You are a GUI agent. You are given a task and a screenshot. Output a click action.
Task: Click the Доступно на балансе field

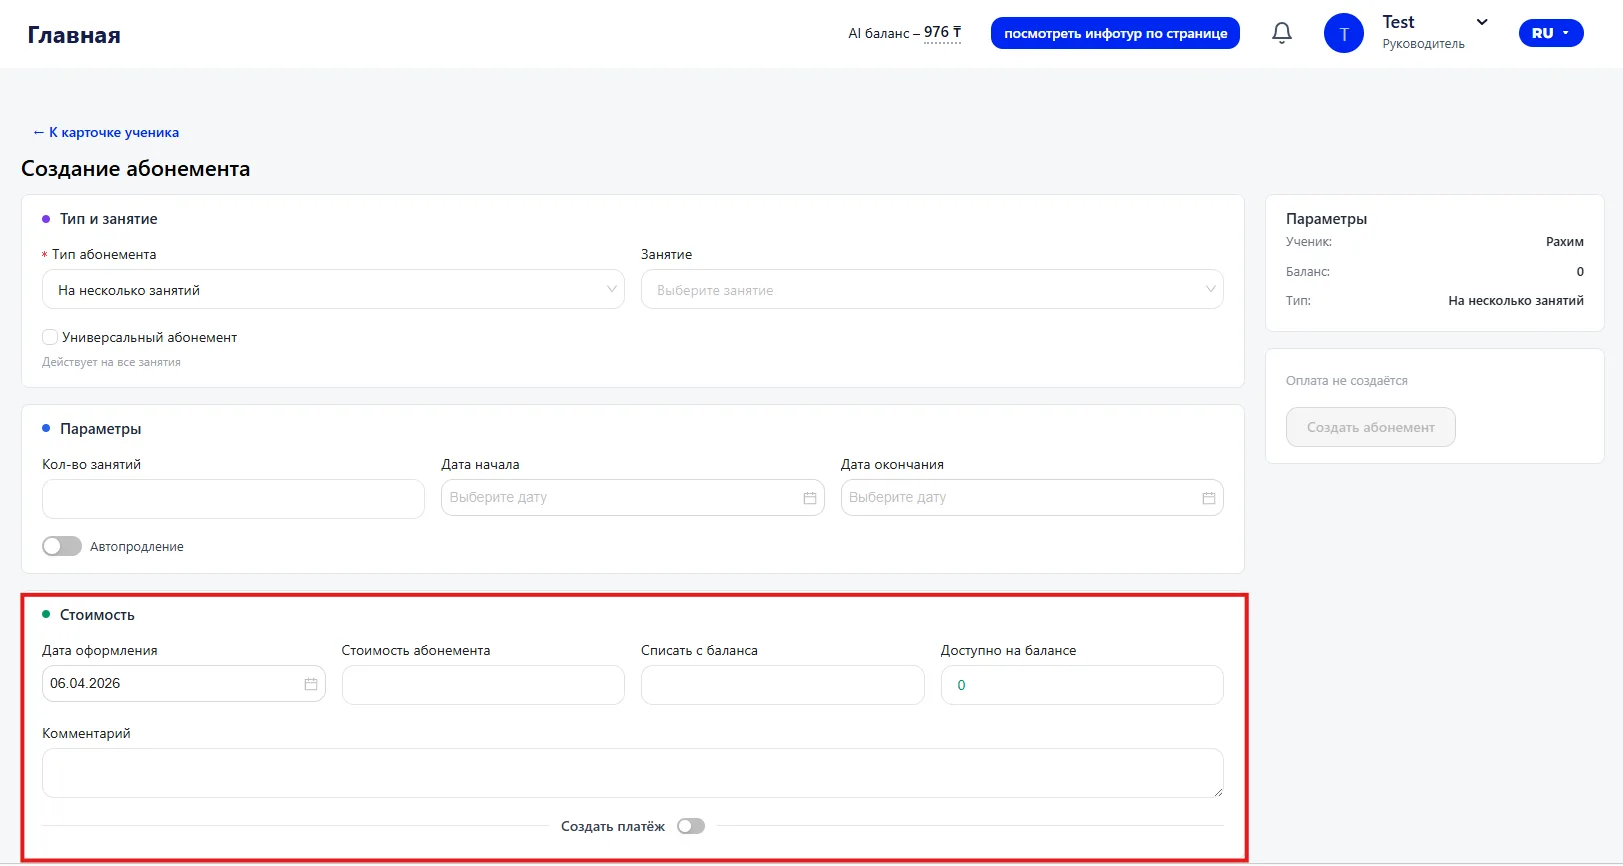pos(1082,685)
